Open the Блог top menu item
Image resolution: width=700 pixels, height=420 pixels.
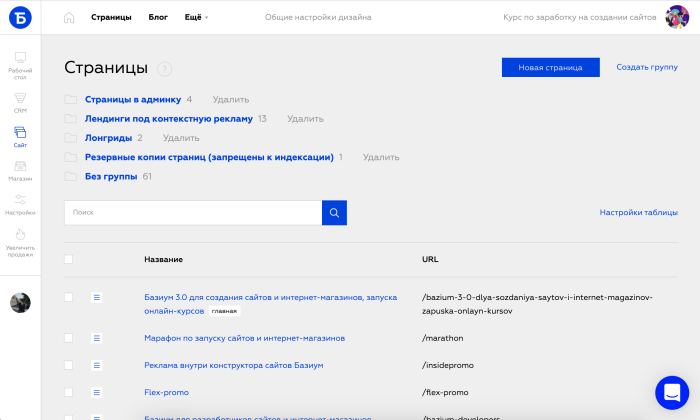tap(158, 17)
